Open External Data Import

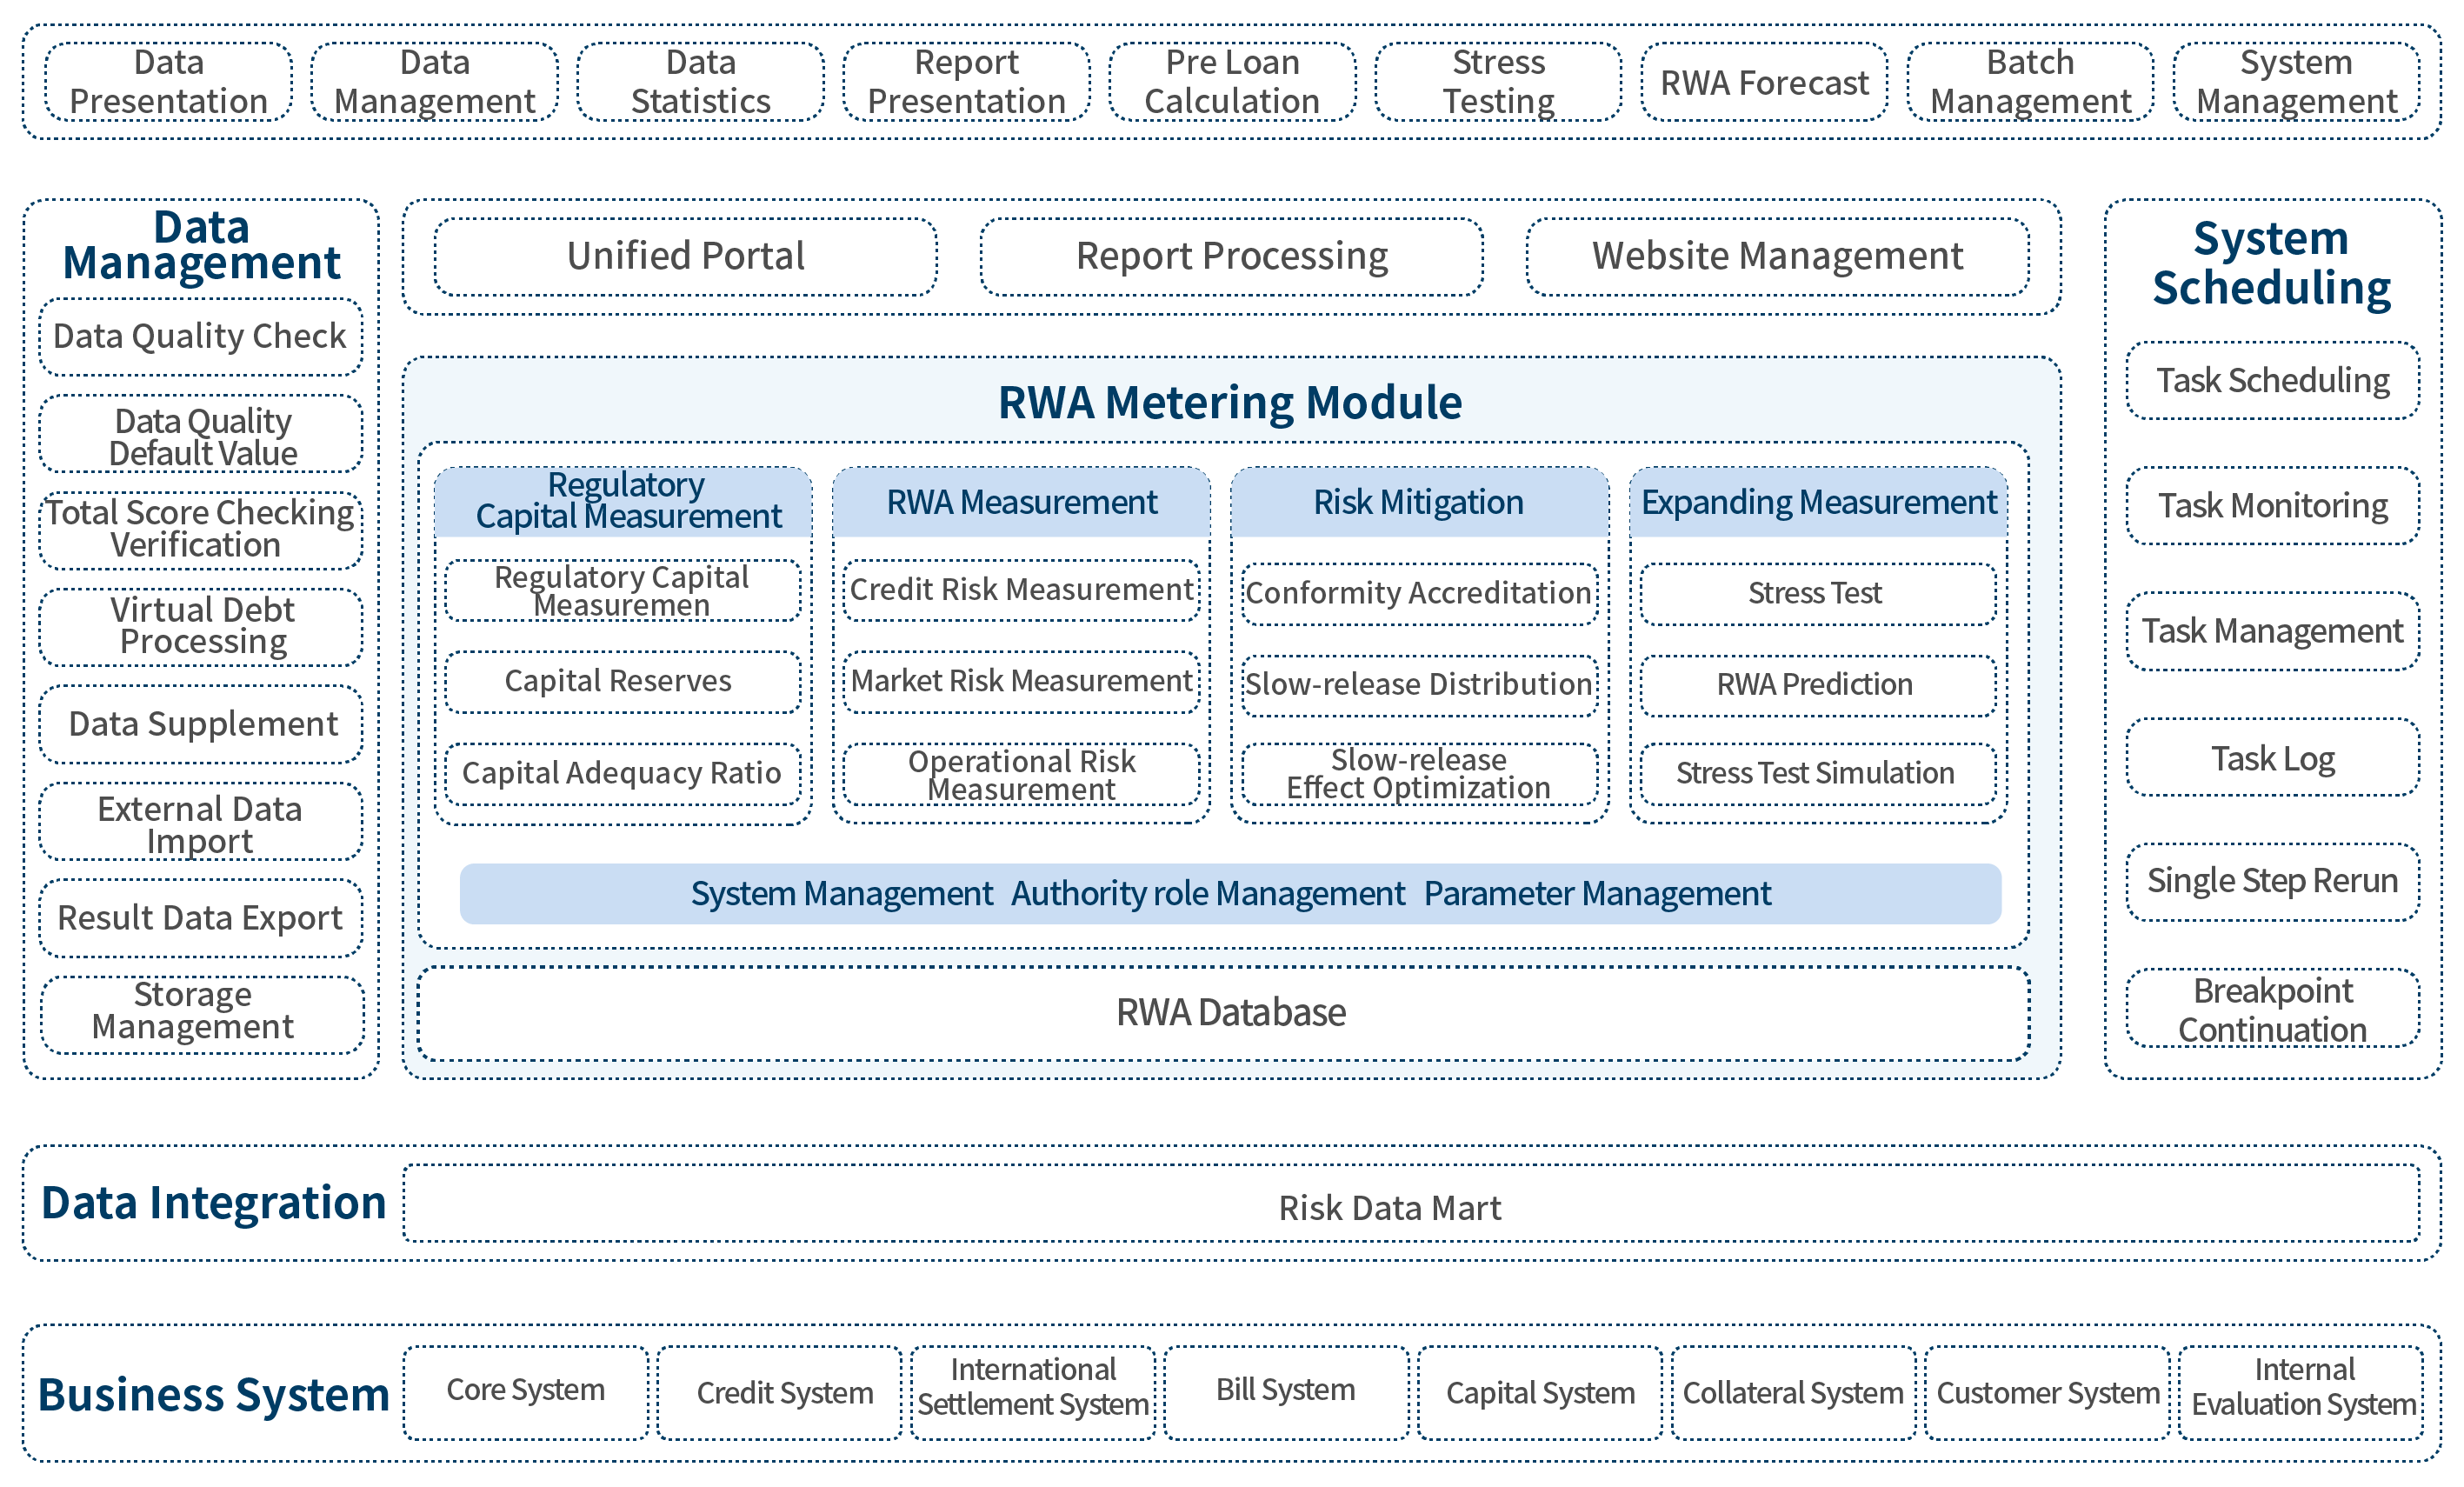pyautogui.click(x=201, y=822)
